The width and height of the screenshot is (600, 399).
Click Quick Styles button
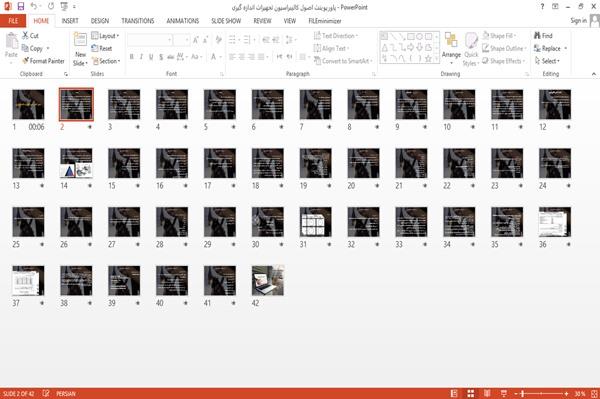point(471,50)
